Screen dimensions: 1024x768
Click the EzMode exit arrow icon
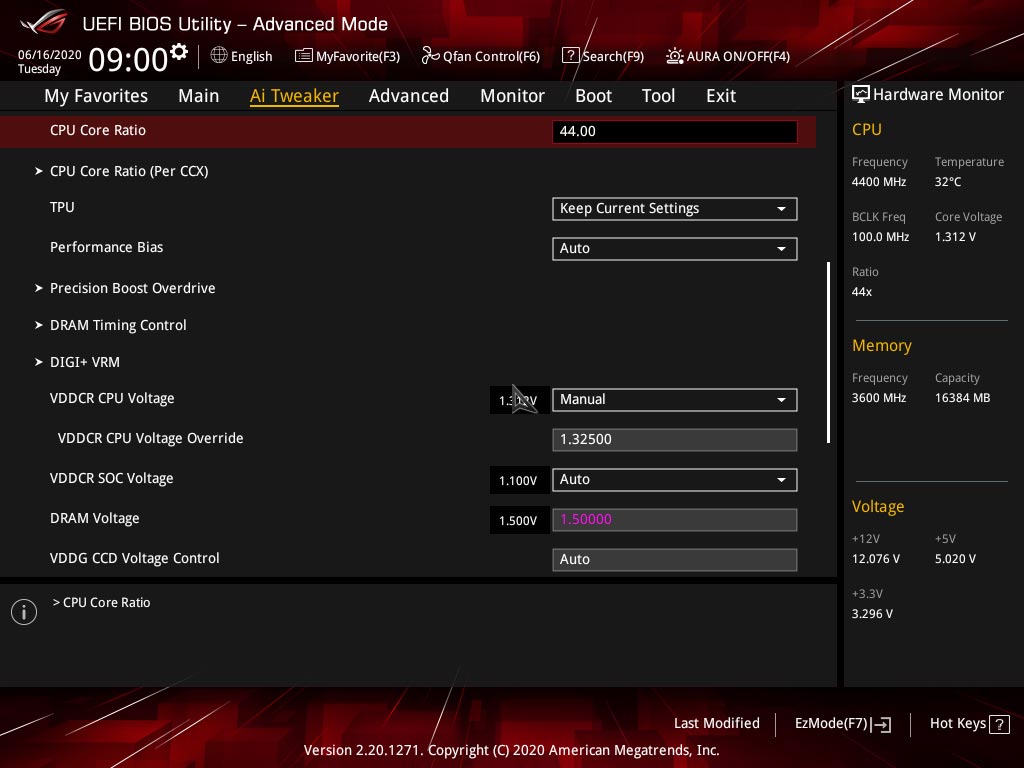pyautogui.click(x=882, y=724)
